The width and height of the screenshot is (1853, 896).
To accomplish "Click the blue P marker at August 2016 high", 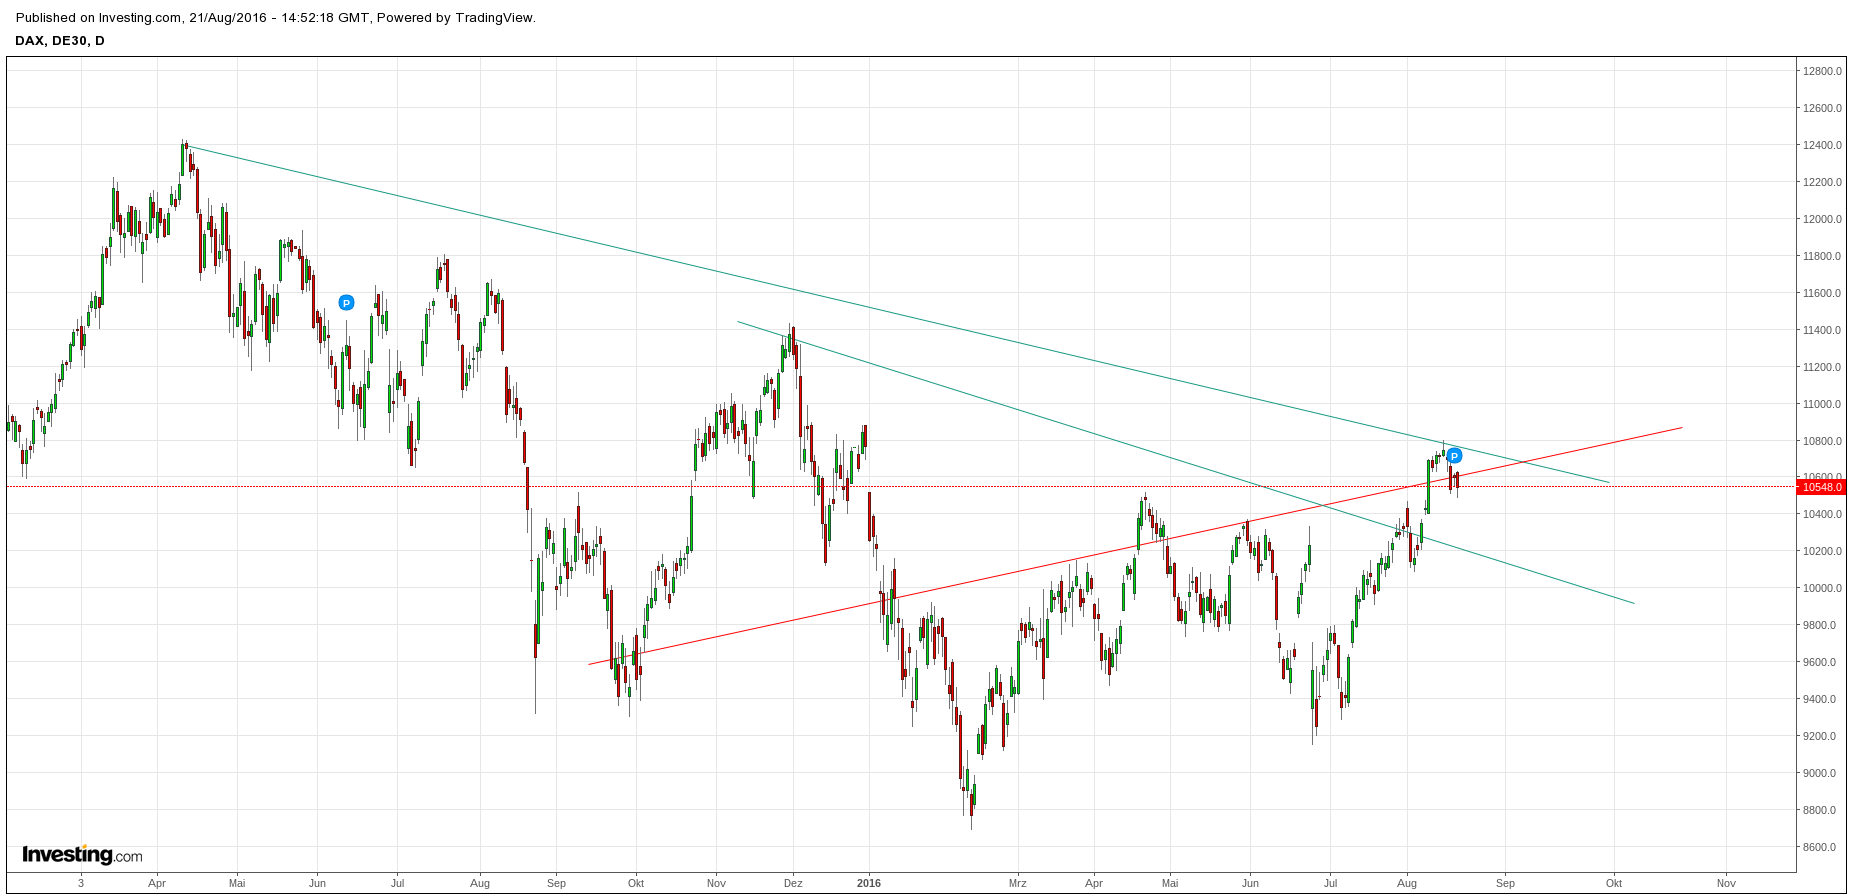I will (x=1455, y=456).
